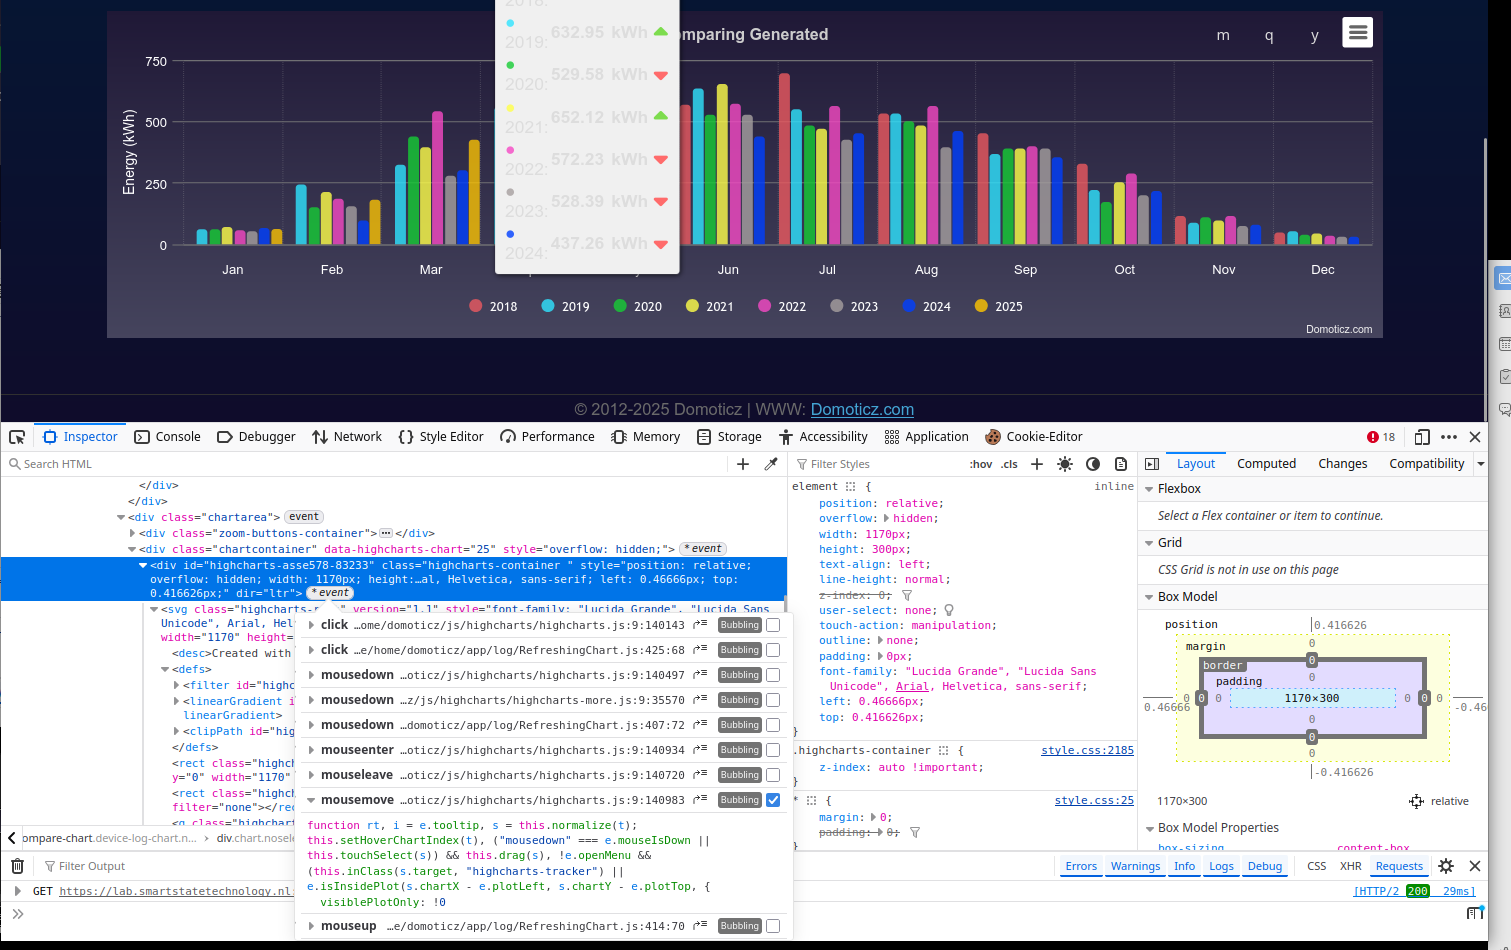The width and height of the screenshot is (1511, 950).
Task: Switch to Console tab
Action: (x=167, y=437)
